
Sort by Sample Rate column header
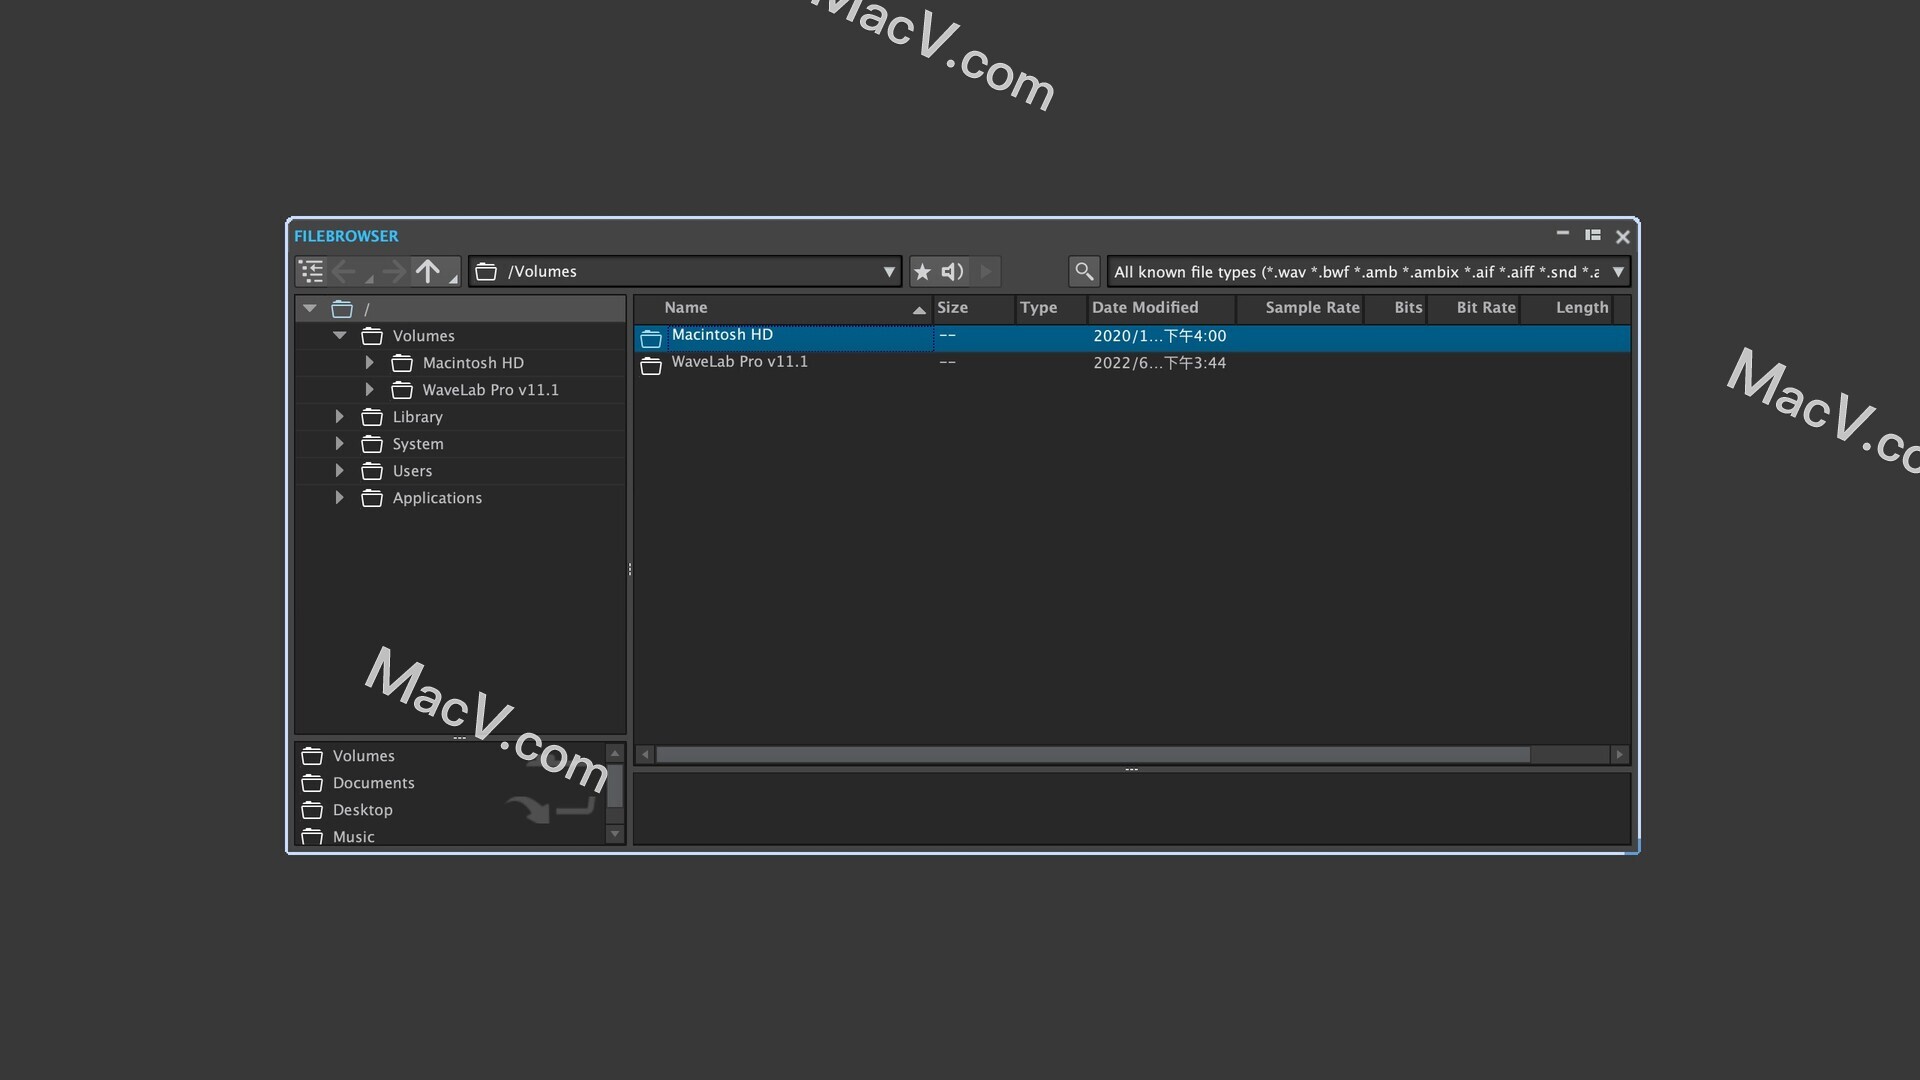tap(1300, 308)
